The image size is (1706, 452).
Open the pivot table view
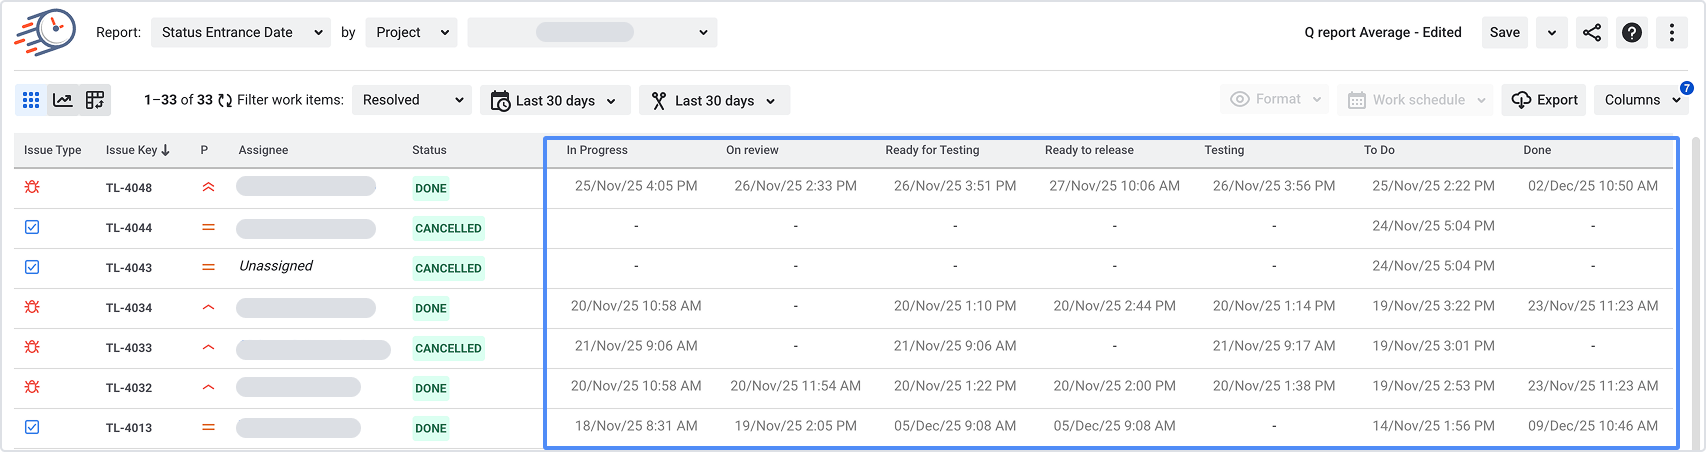coord(95,100)
